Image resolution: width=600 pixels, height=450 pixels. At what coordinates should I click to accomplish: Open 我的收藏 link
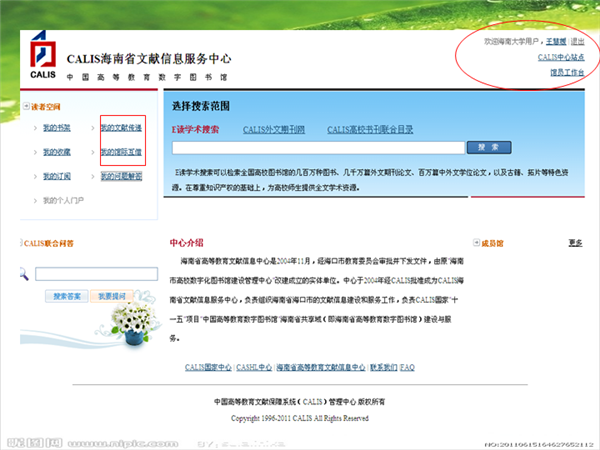tap(57, 152)
